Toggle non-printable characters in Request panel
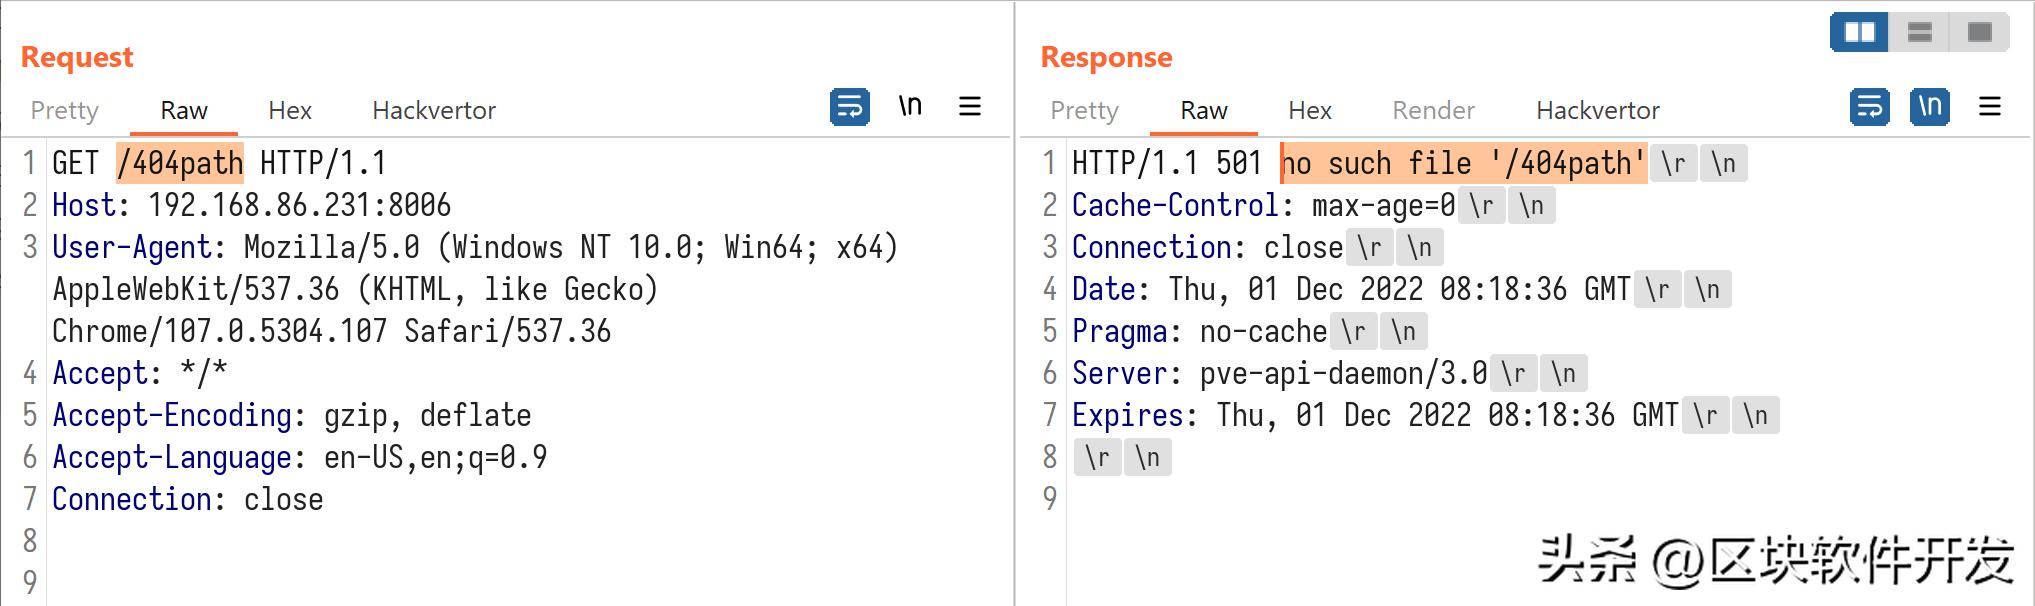This screenshot has width=2035, height=606. click(x=910, y=107)
